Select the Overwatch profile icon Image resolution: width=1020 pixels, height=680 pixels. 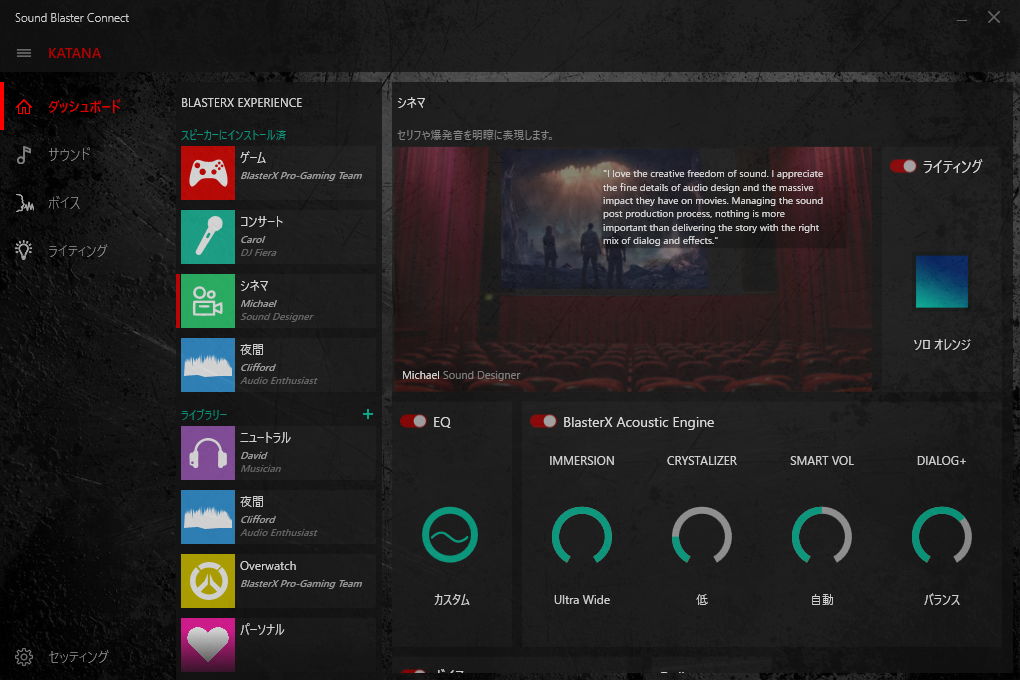208,581
